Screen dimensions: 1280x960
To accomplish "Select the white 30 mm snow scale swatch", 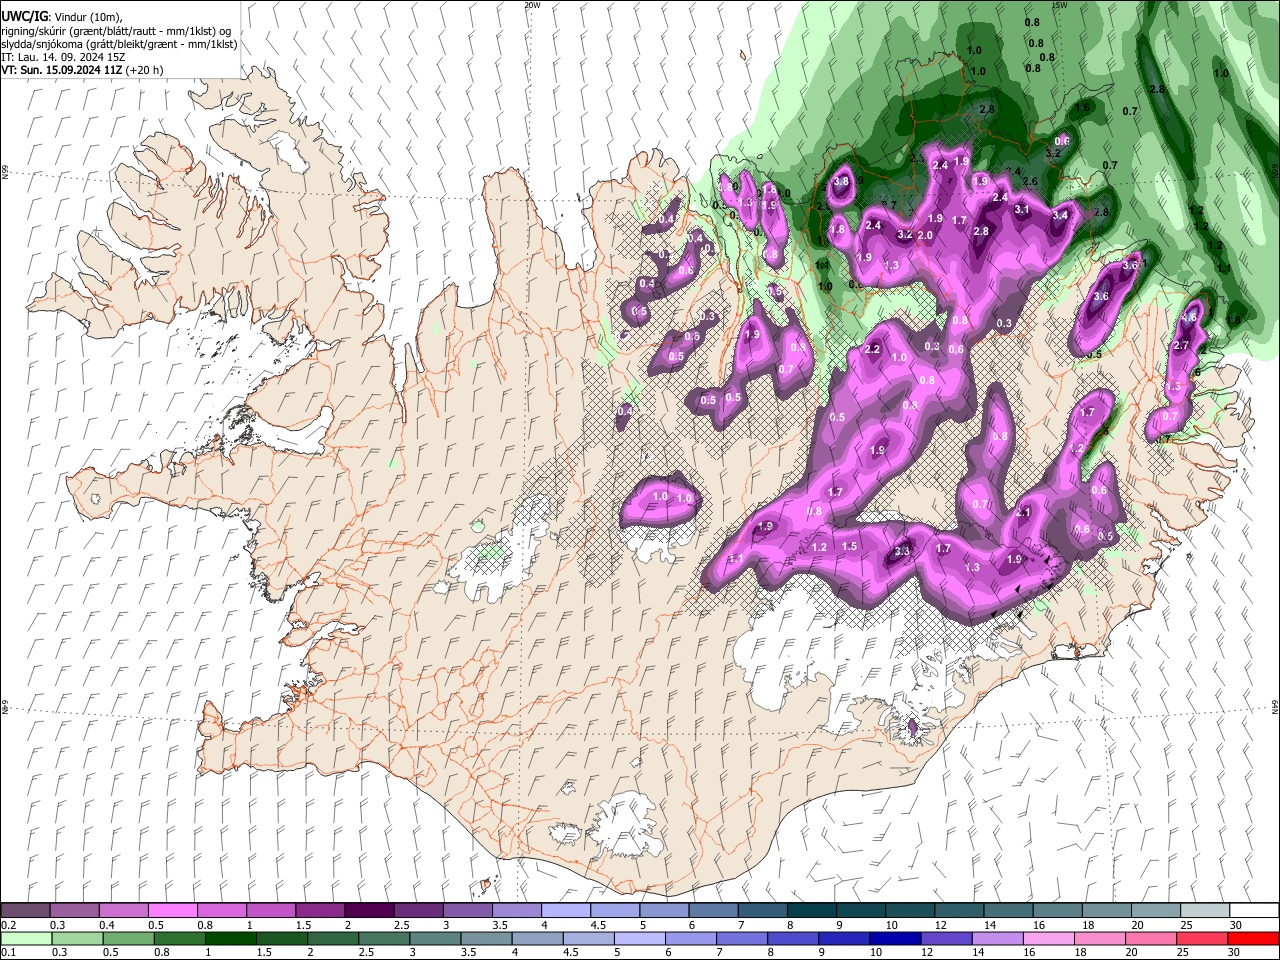I will 1254,911.
